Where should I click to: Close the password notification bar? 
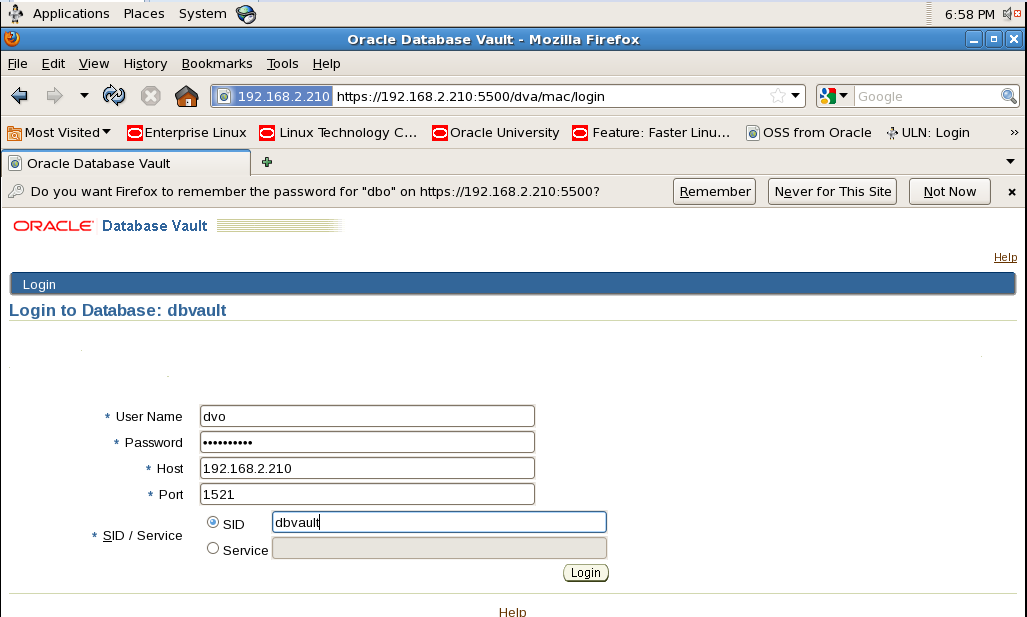(x=1012, y=192)
